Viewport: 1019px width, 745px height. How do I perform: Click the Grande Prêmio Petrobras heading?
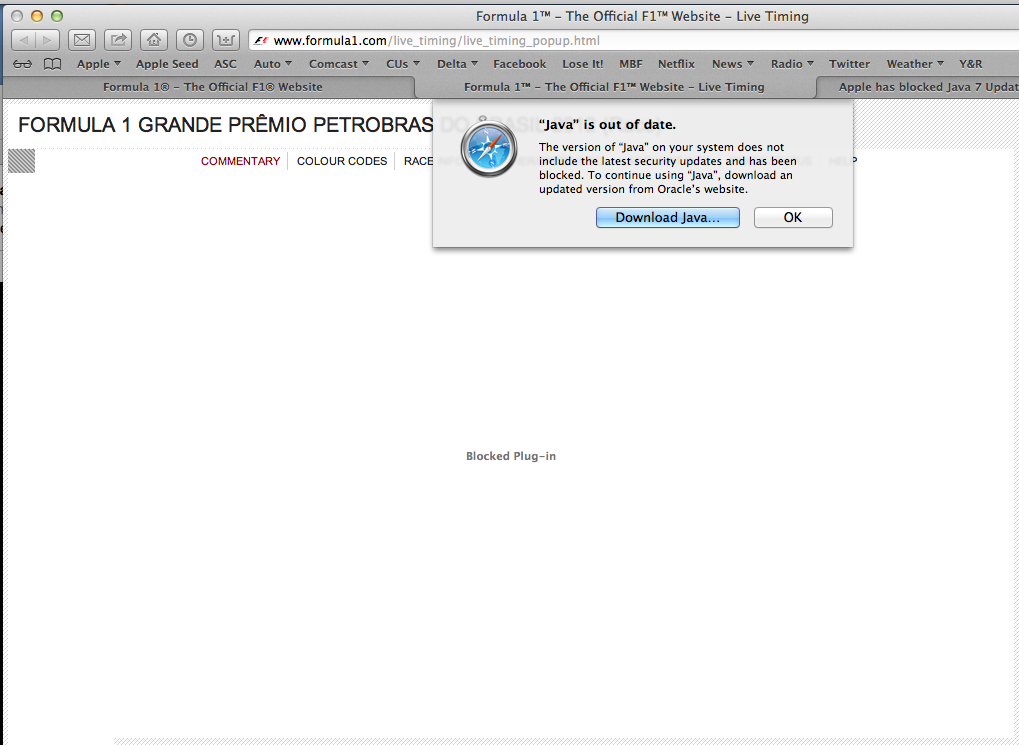pyautogui.click(x=226, y=125)
